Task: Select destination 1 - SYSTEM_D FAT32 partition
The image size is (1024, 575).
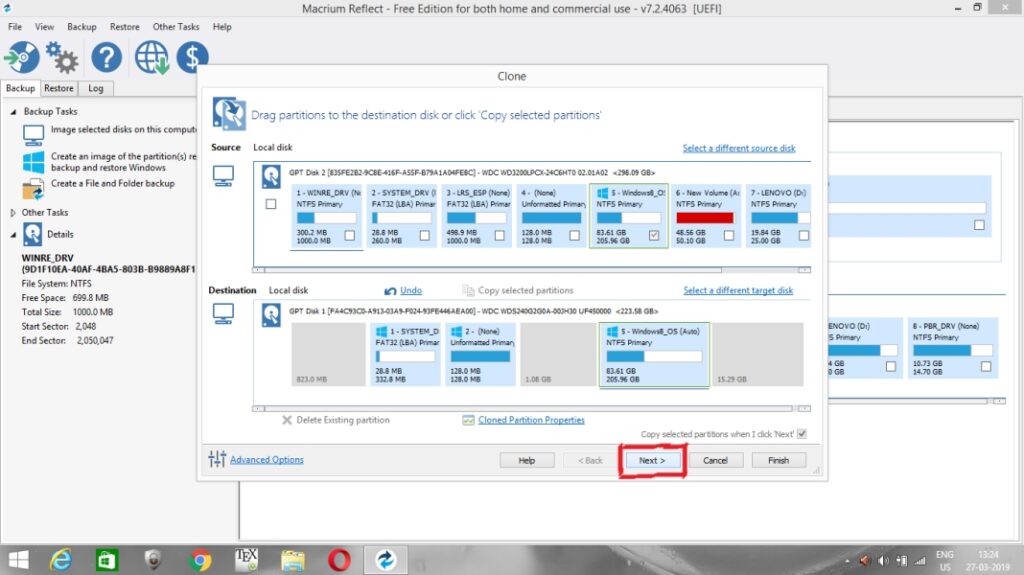Action: [x=405, y=355]
